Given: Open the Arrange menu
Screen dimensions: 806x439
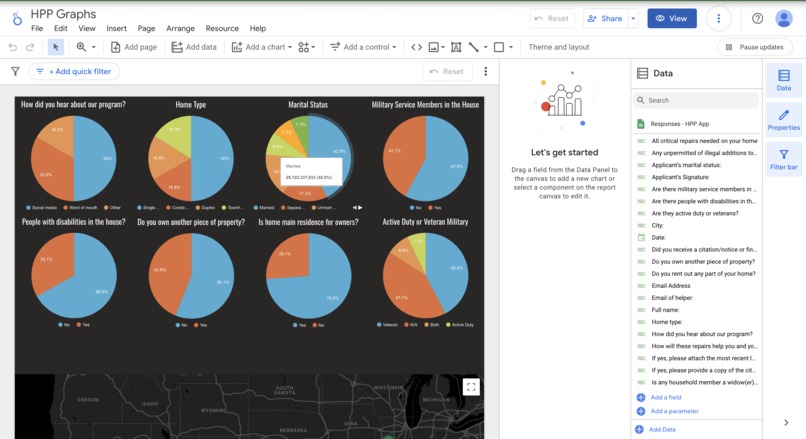Looking at the screenshot, I should tap(180, 28).
